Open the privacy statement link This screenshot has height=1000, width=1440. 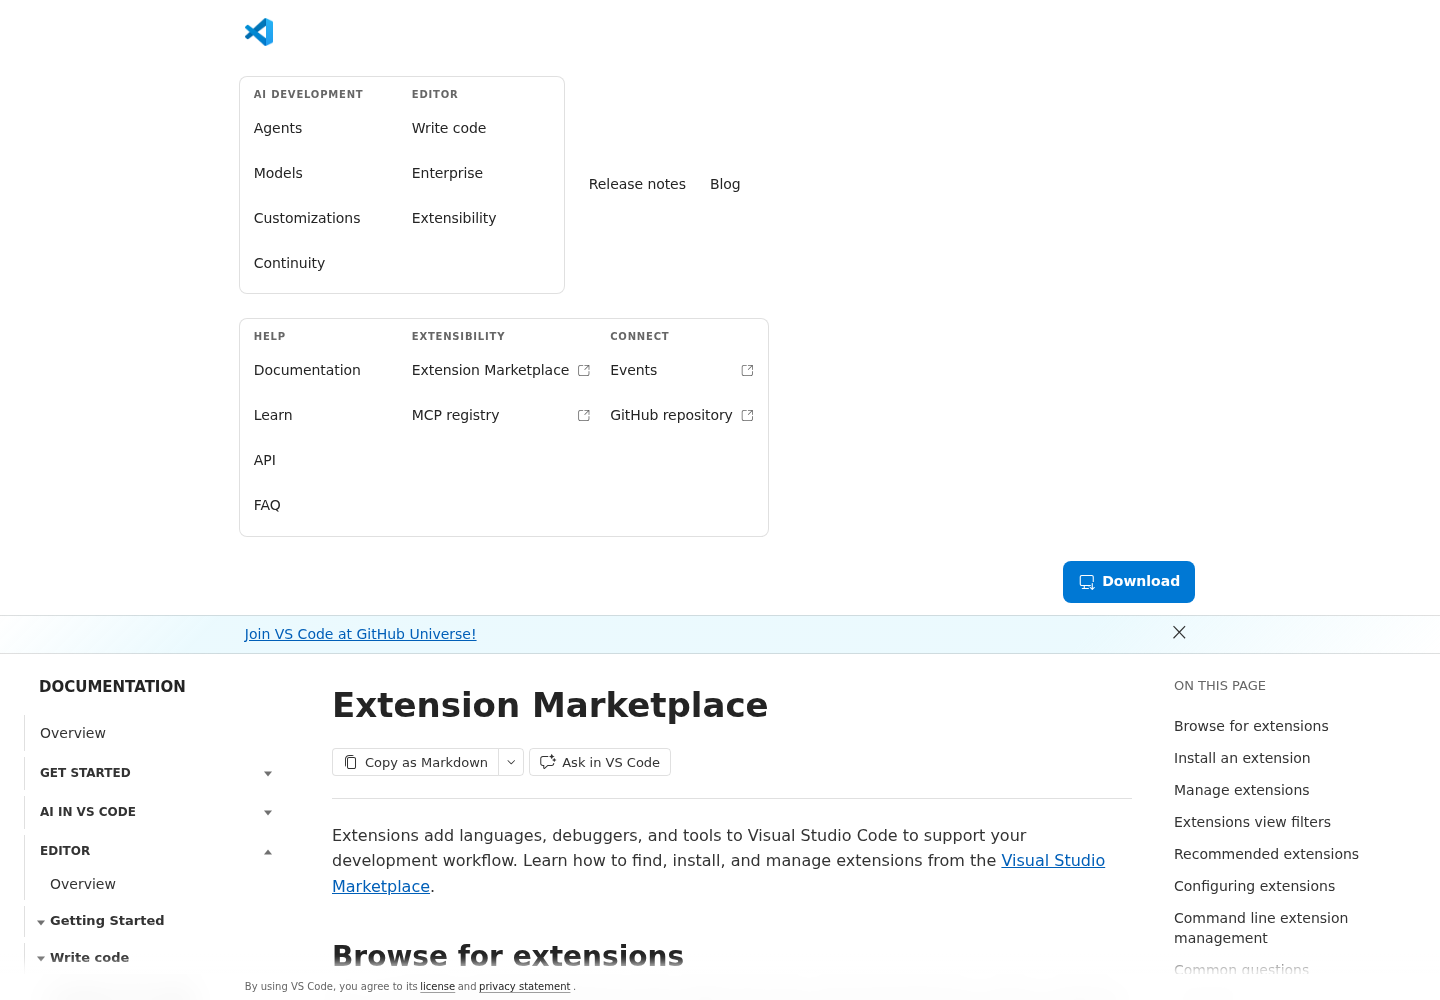[524, 987]
